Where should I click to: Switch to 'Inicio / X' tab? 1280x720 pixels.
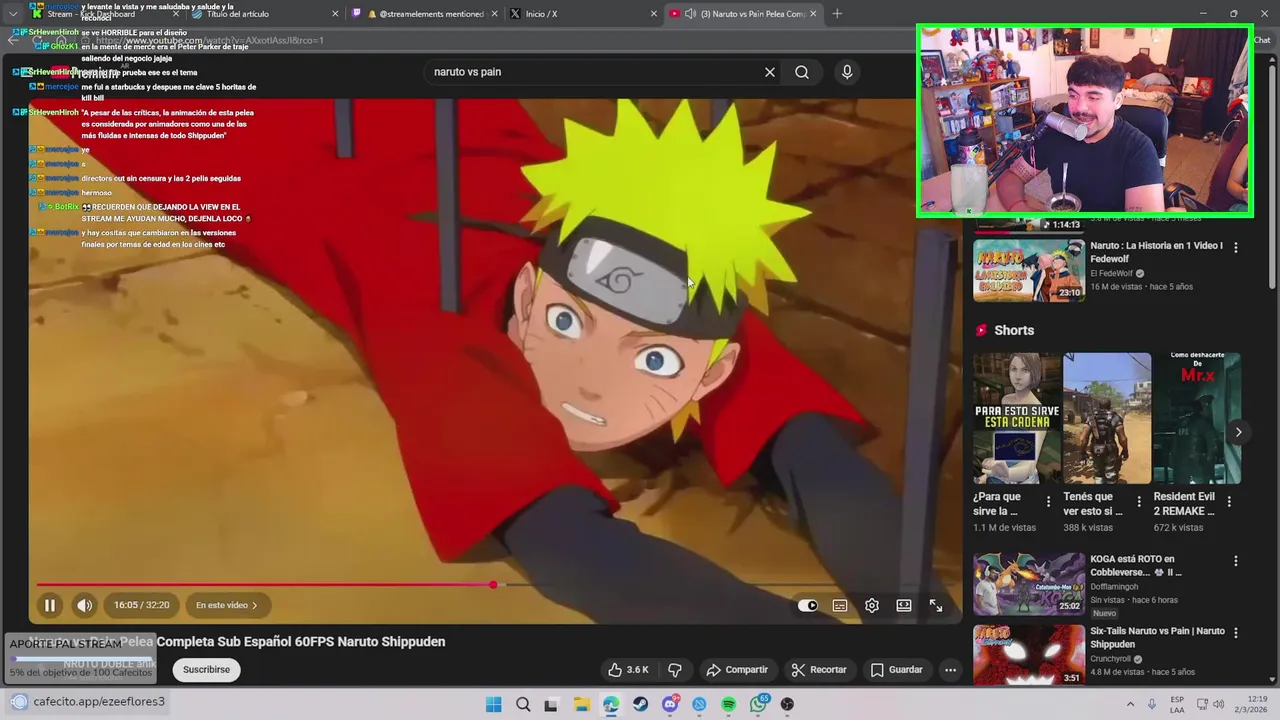click(x=582, y=14)
